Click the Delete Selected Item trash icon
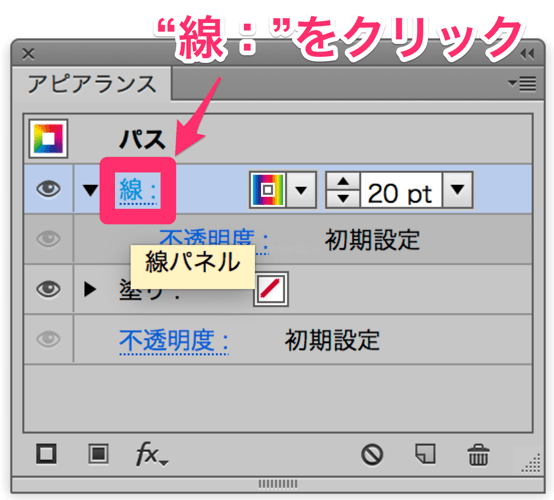 (x=478, y=454)
